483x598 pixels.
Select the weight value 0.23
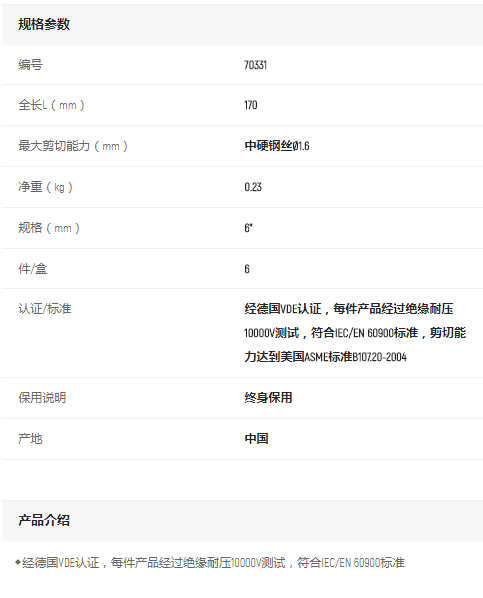pos(253,187)
